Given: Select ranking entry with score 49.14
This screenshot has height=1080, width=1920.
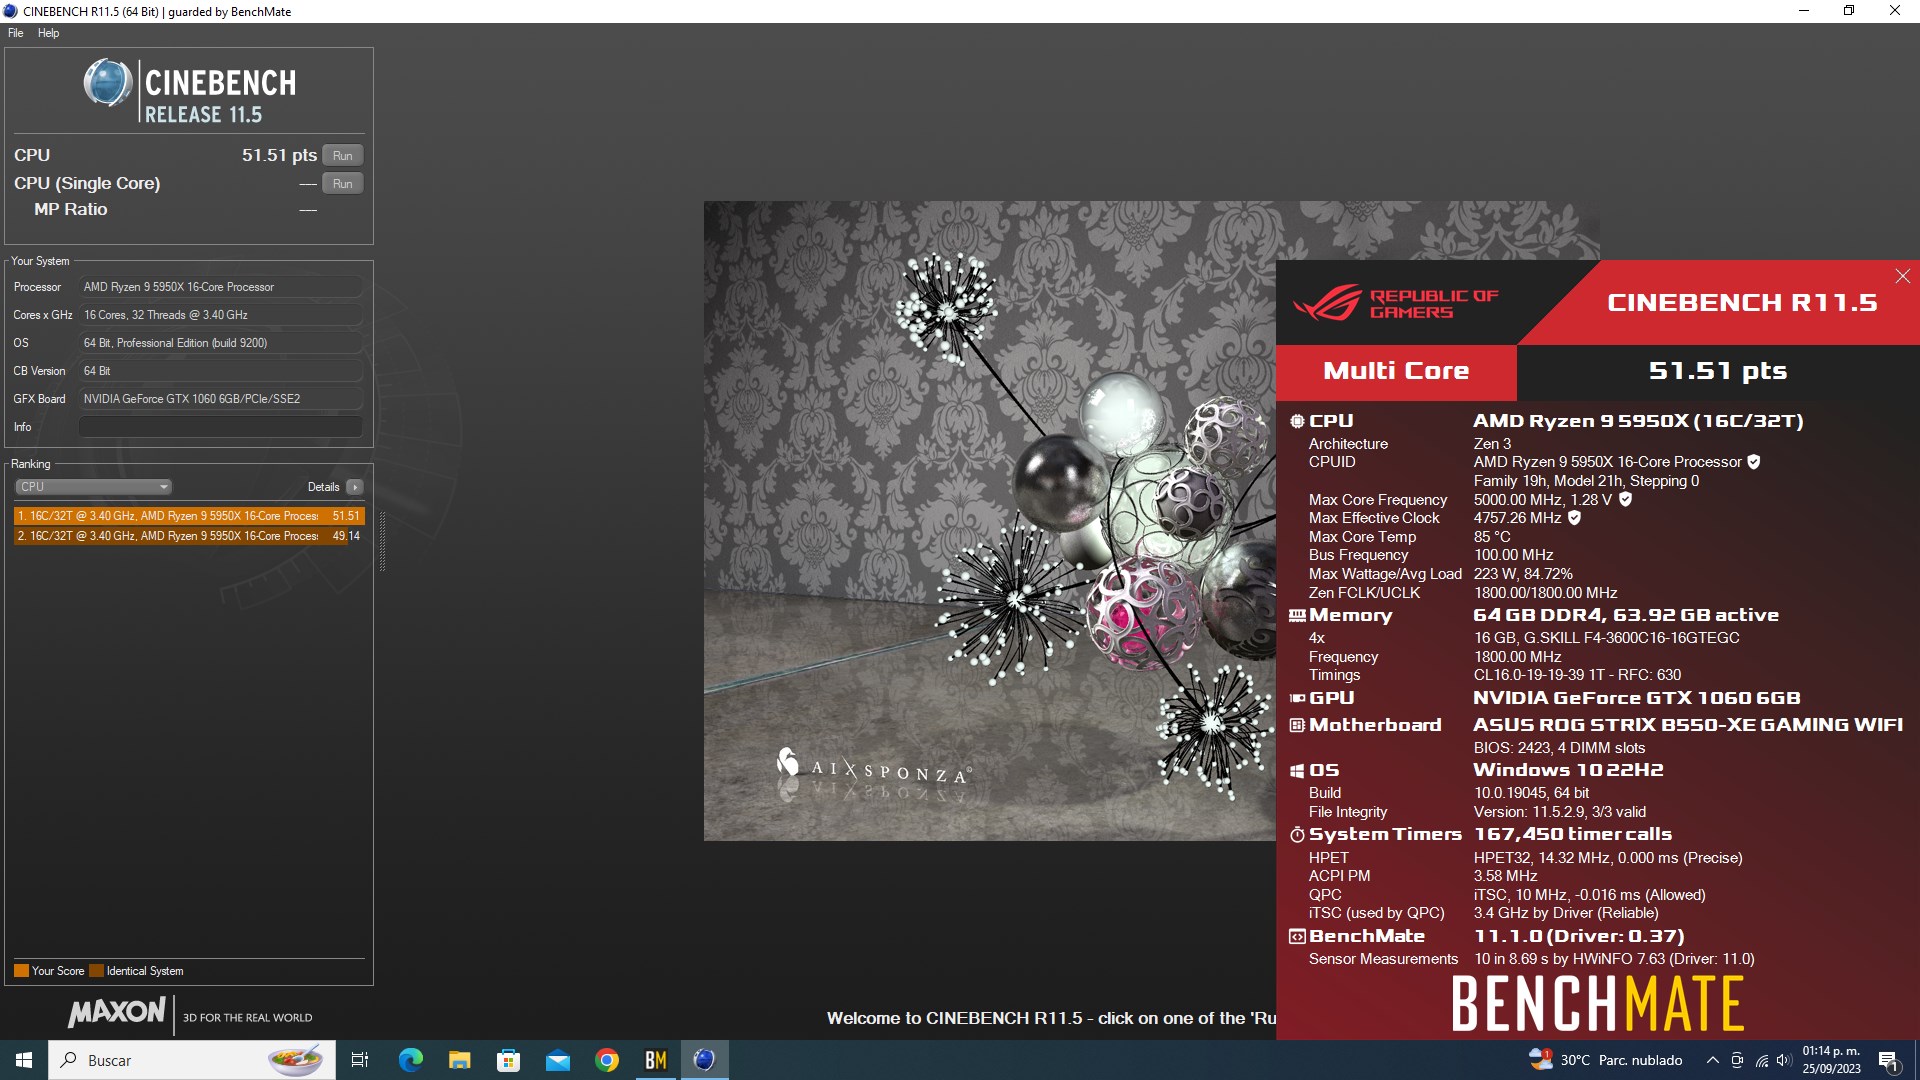Looking at the screenshot, I should point(189,536).
